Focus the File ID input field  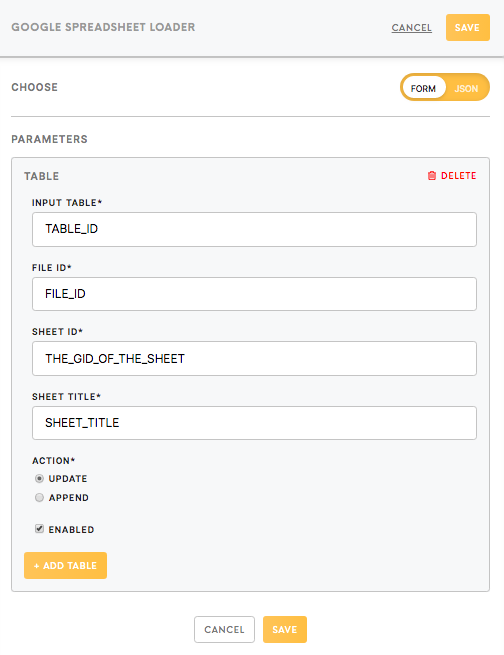[x=254, y=294]
